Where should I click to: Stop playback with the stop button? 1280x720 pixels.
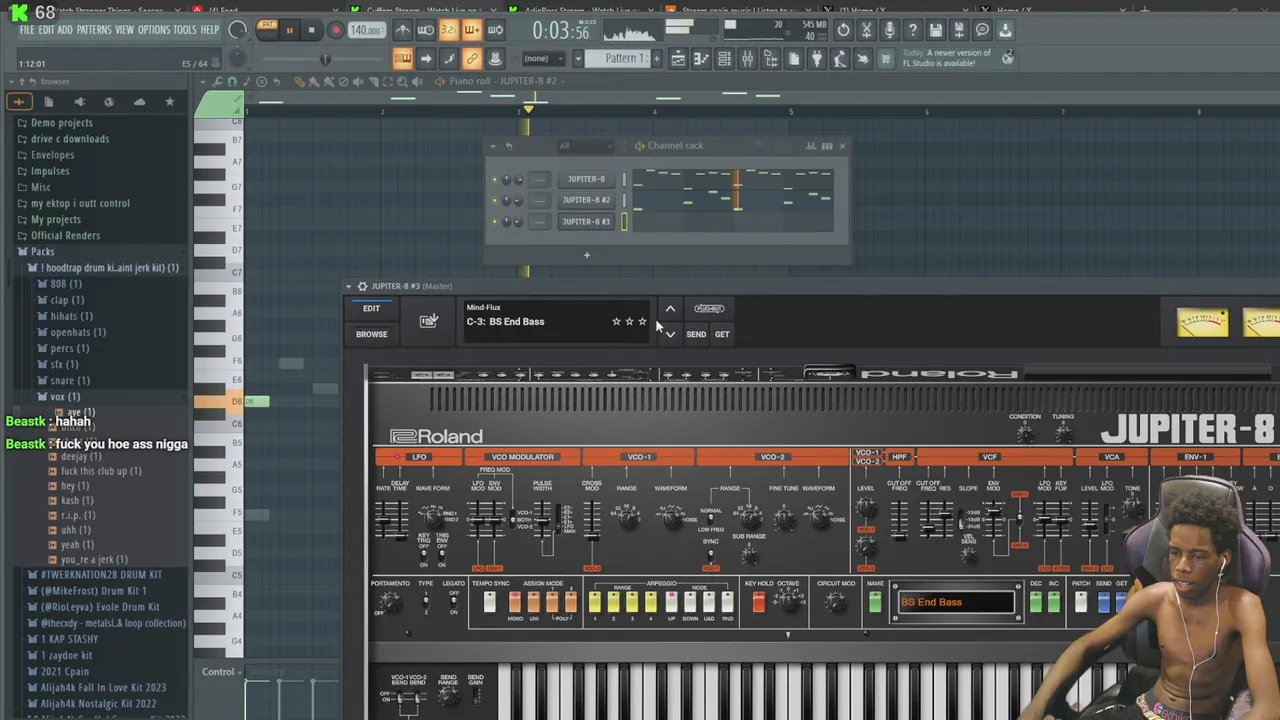(x=311, y=30)
